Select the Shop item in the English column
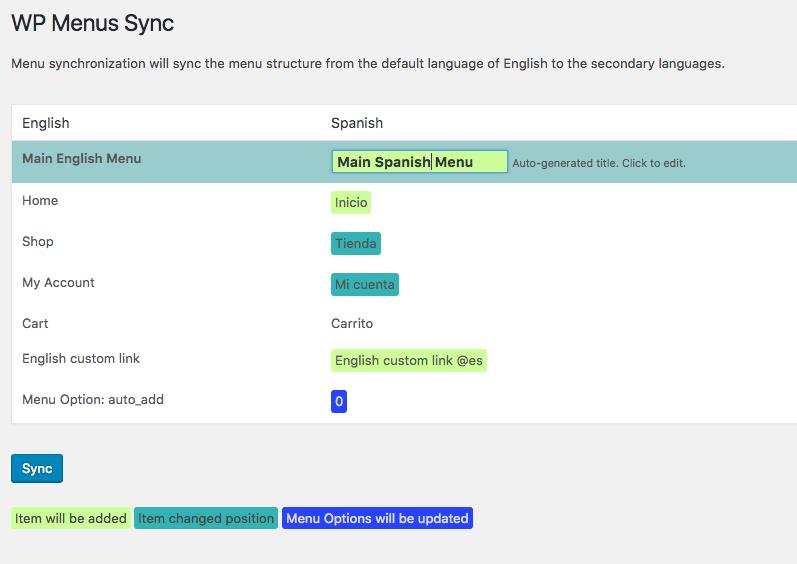Image resolution: width=797 pixels, height=564 pixels. click(x=38, y=242)
